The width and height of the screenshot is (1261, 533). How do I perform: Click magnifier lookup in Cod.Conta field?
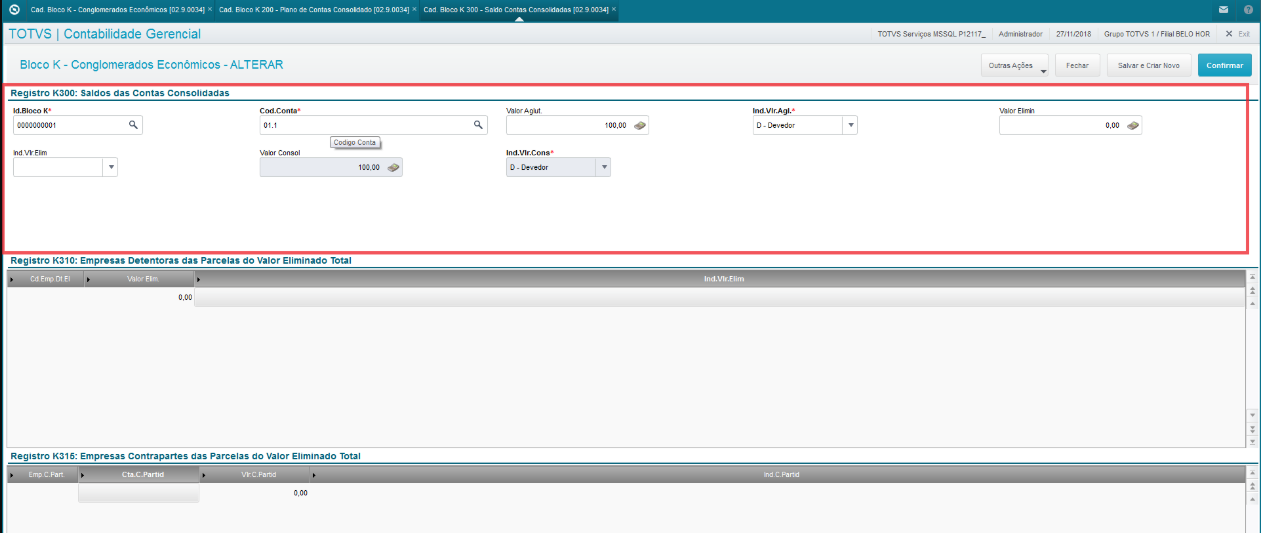pos(478,125)
